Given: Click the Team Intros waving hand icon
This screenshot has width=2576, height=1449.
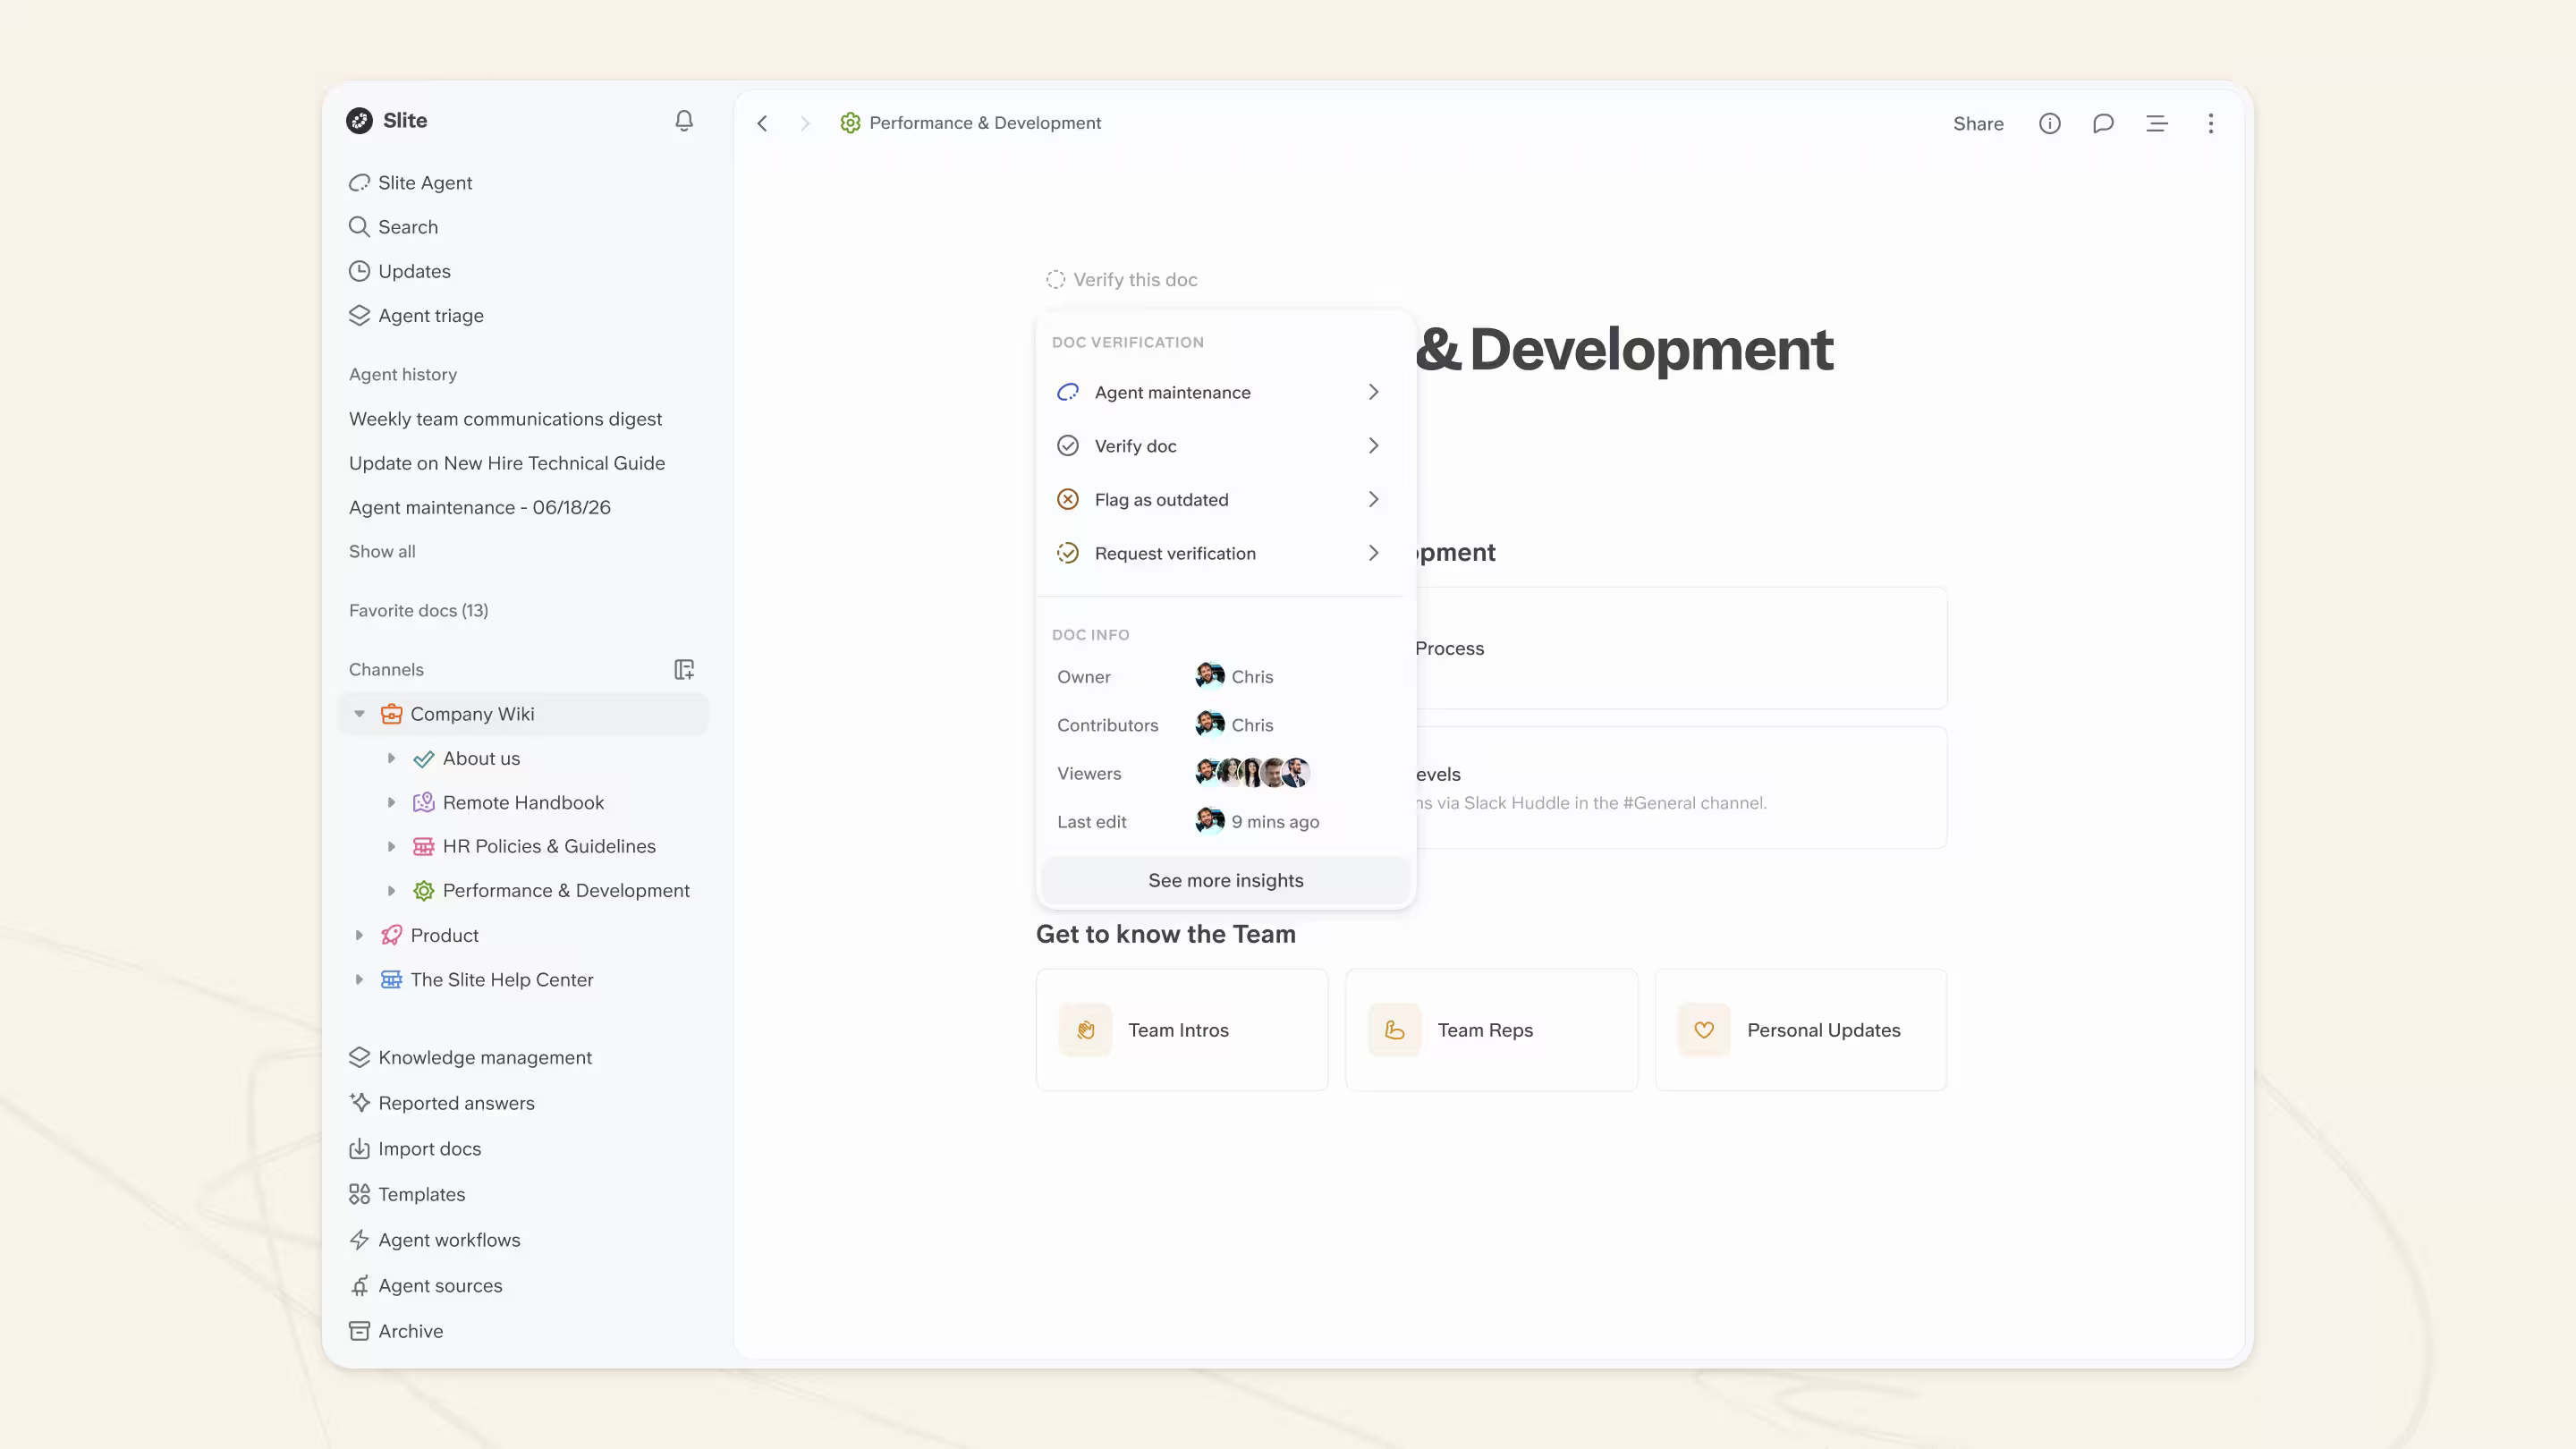Looking at the screenshot, I should (1086, 1030).
